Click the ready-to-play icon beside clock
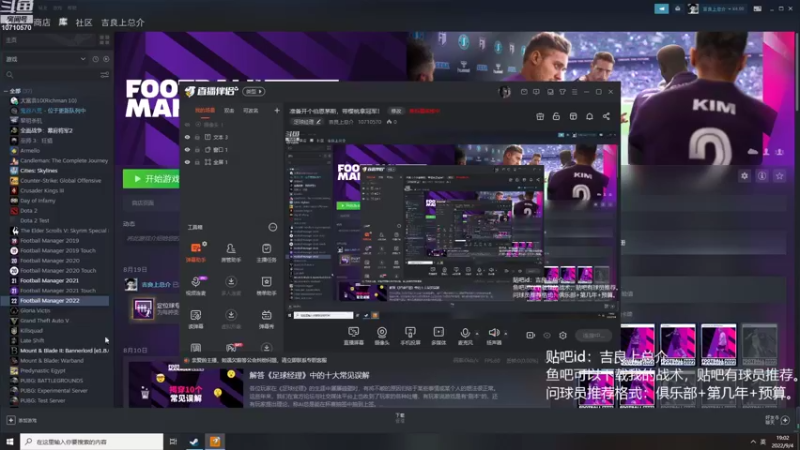Viewport: 800px width, 450px height. [x=106, y=59]
